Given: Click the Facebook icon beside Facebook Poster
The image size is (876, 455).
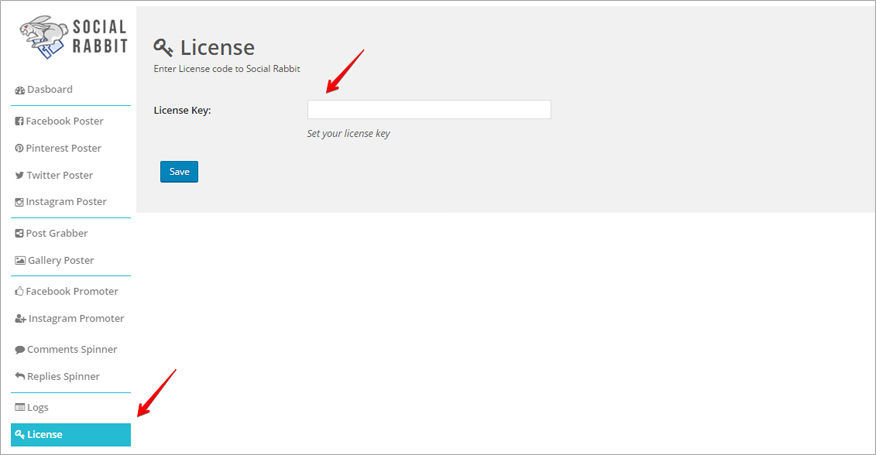Looking at the screenshot, I should pyautogui.click(x=19, y=121).
